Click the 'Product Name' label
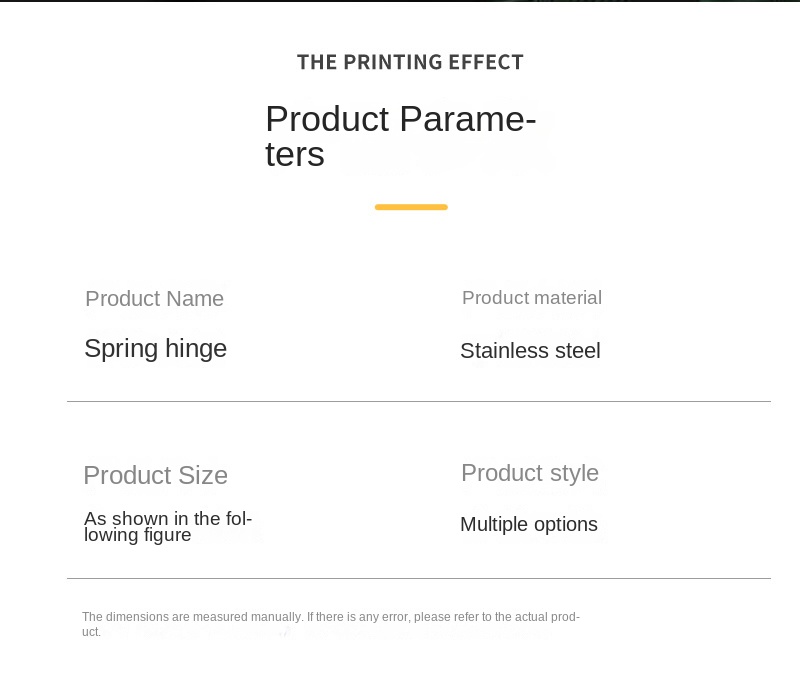This screenshot has width=800, height=693. click(x=155, y=299)
